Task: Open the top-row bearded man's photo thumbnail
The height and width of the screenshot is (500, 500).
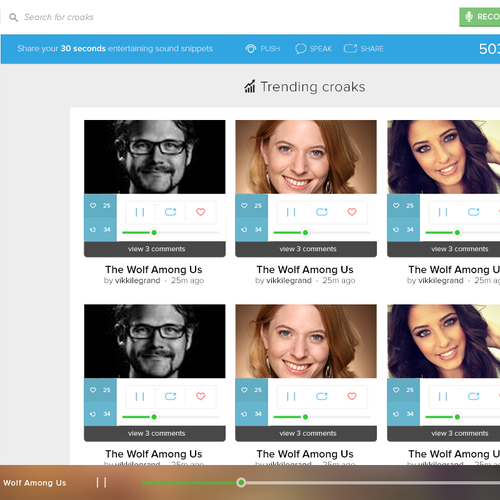Action: [155, 157]
